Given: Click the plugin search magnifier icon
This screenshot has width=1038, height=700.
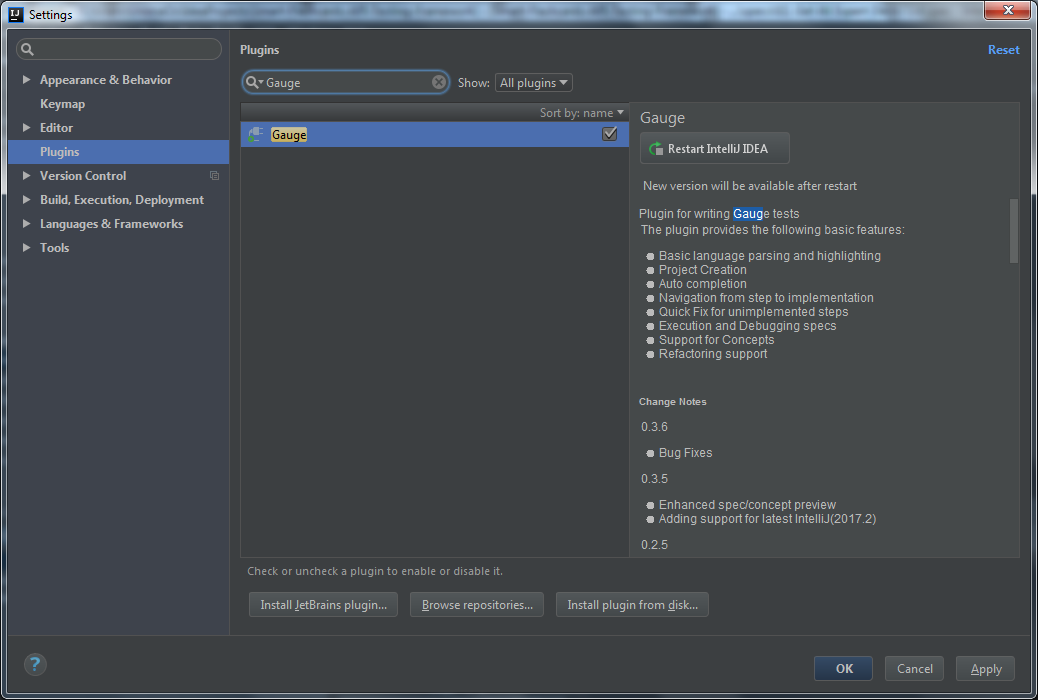Looking at the screenshot, I should pyautogui.click(x=254, y=82).
